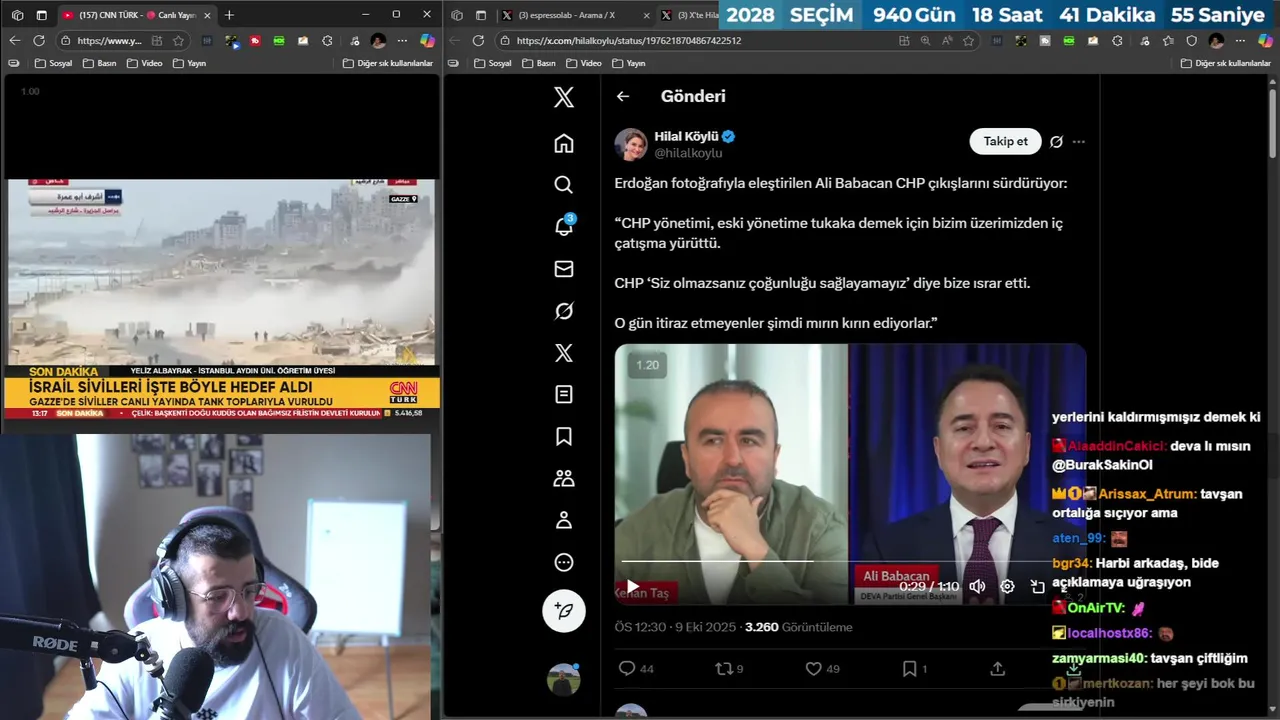
Task: Compose new post with feather button
Action: (x=564, y=610)
